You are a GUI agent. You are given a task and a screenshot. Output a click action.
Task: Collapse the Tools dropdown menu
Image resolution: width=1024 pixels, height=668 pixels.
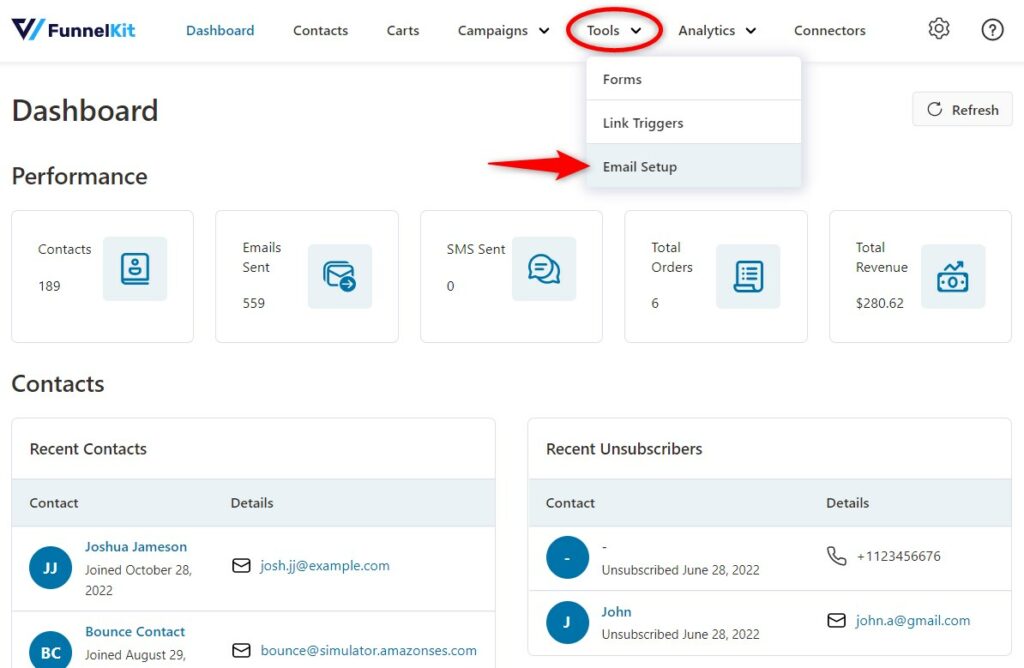click(614, 30)
